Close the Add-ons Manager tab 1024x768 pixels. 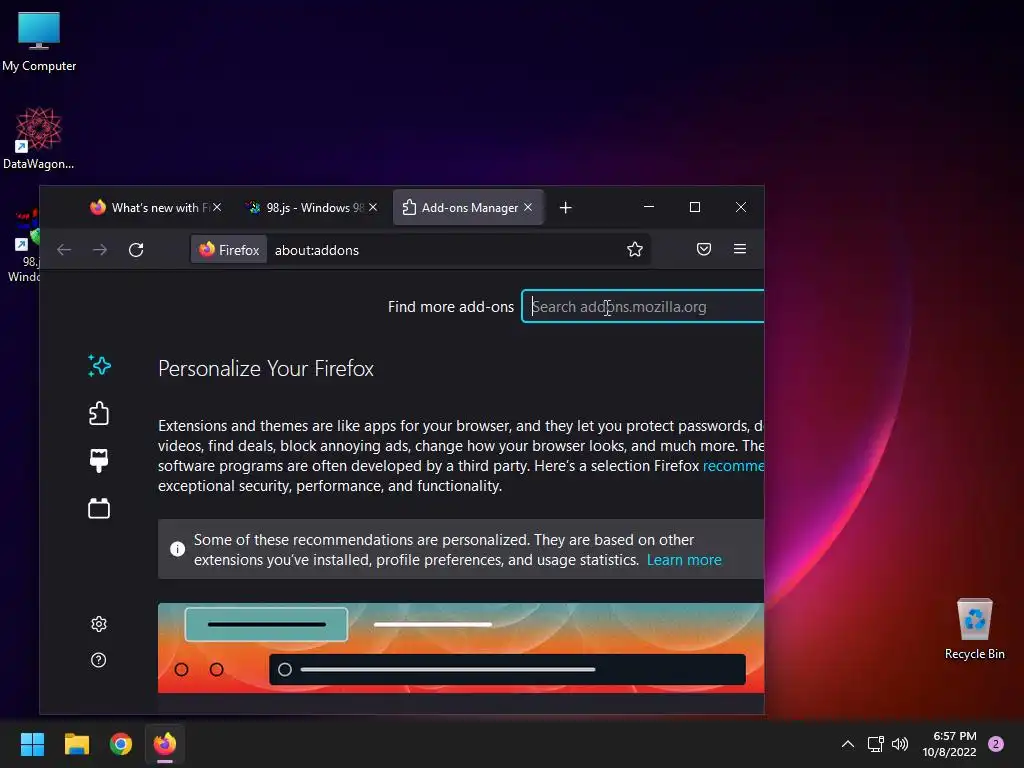point(528,207)
